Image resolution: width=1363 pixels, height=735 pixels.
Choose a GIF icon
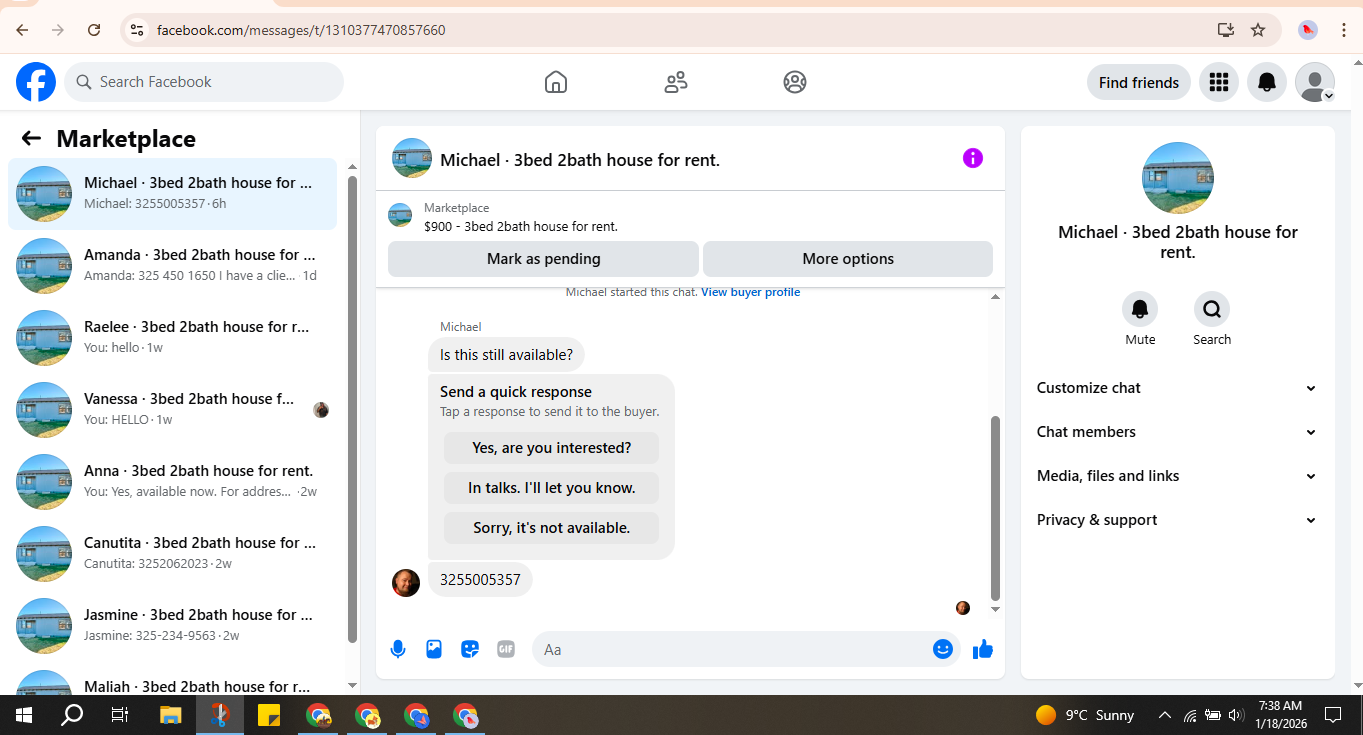pos(506,649)
